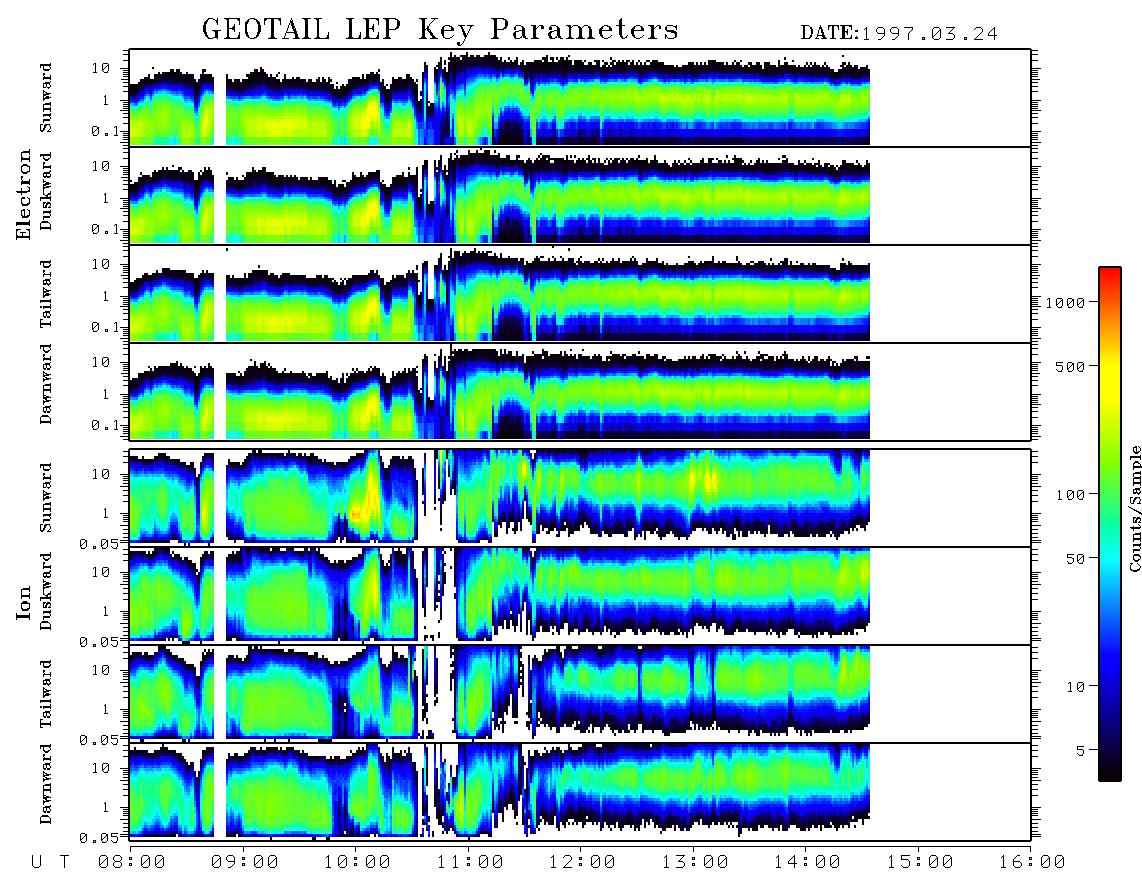The image size is (1142, 880).
Task: Click the vertical 'Ion' group label
Action: click(x=24, y=602)
